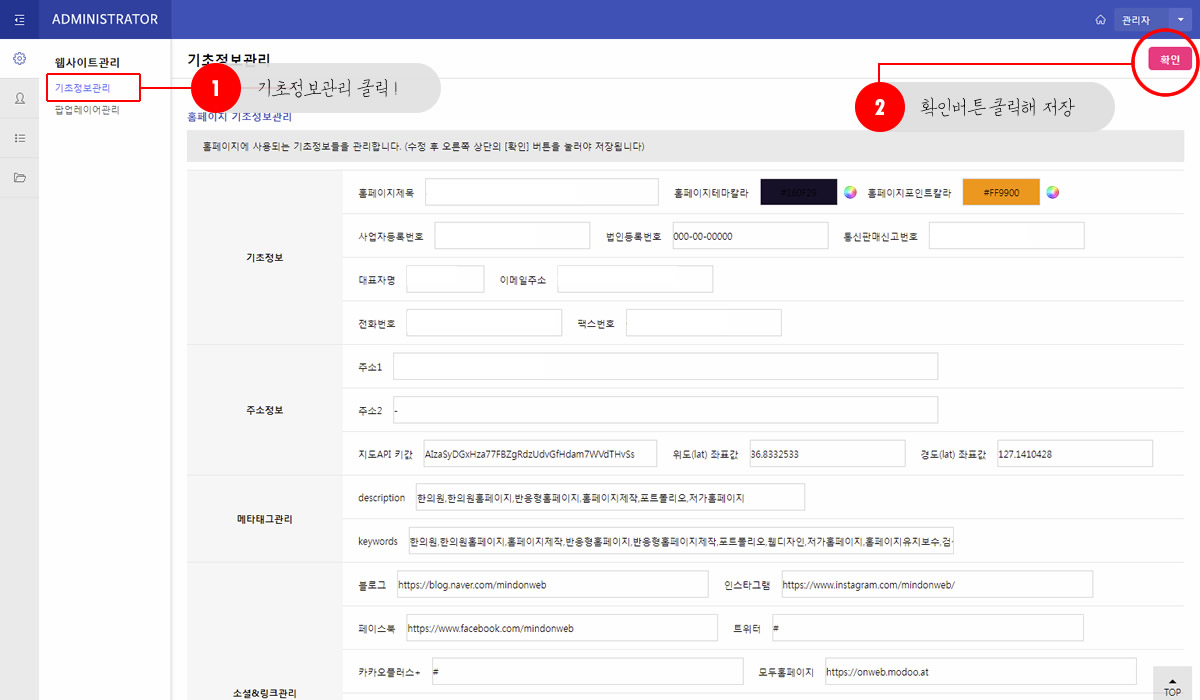Select 팝업레이어관리 in the sidebar menu
Viewport: 1200px width, 700px height.
click(87, 110)
